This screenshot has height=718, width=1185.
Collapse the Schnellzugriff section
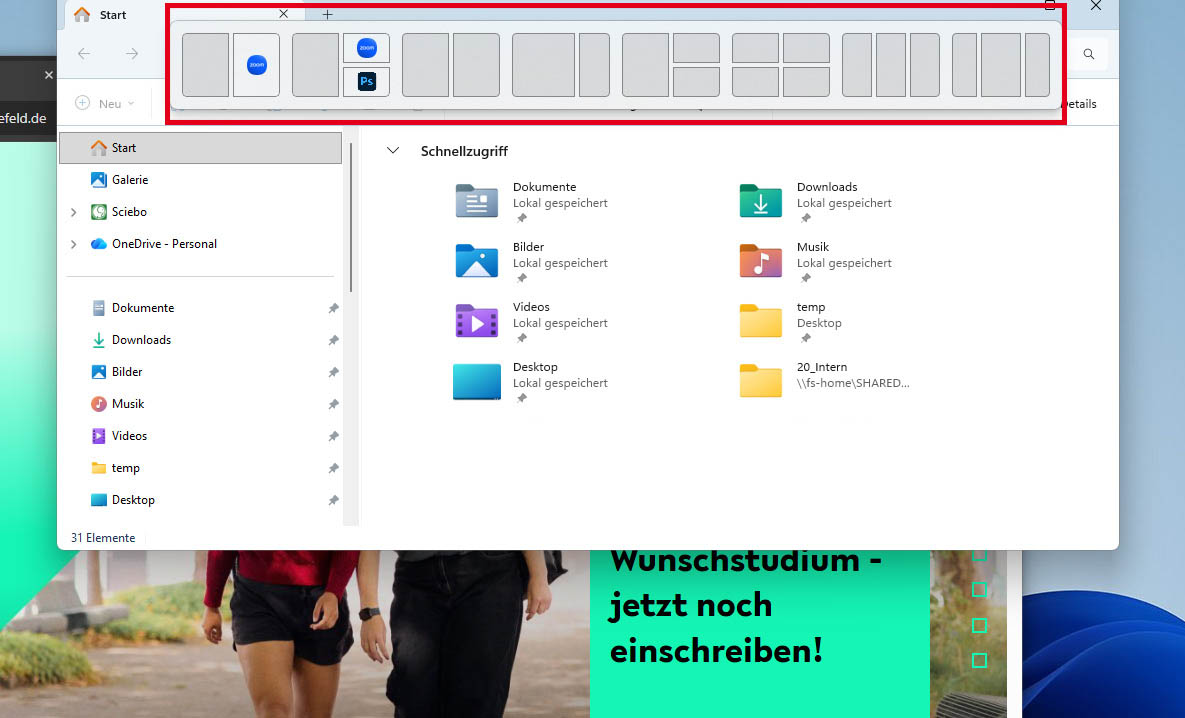(x=394, y=151)
